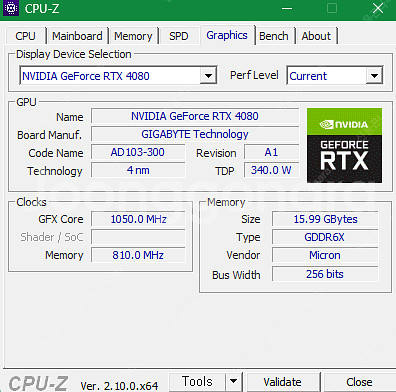The image size is (396, 392).
Task: Open the Bench tab
Action: click(x=274, y=36)
